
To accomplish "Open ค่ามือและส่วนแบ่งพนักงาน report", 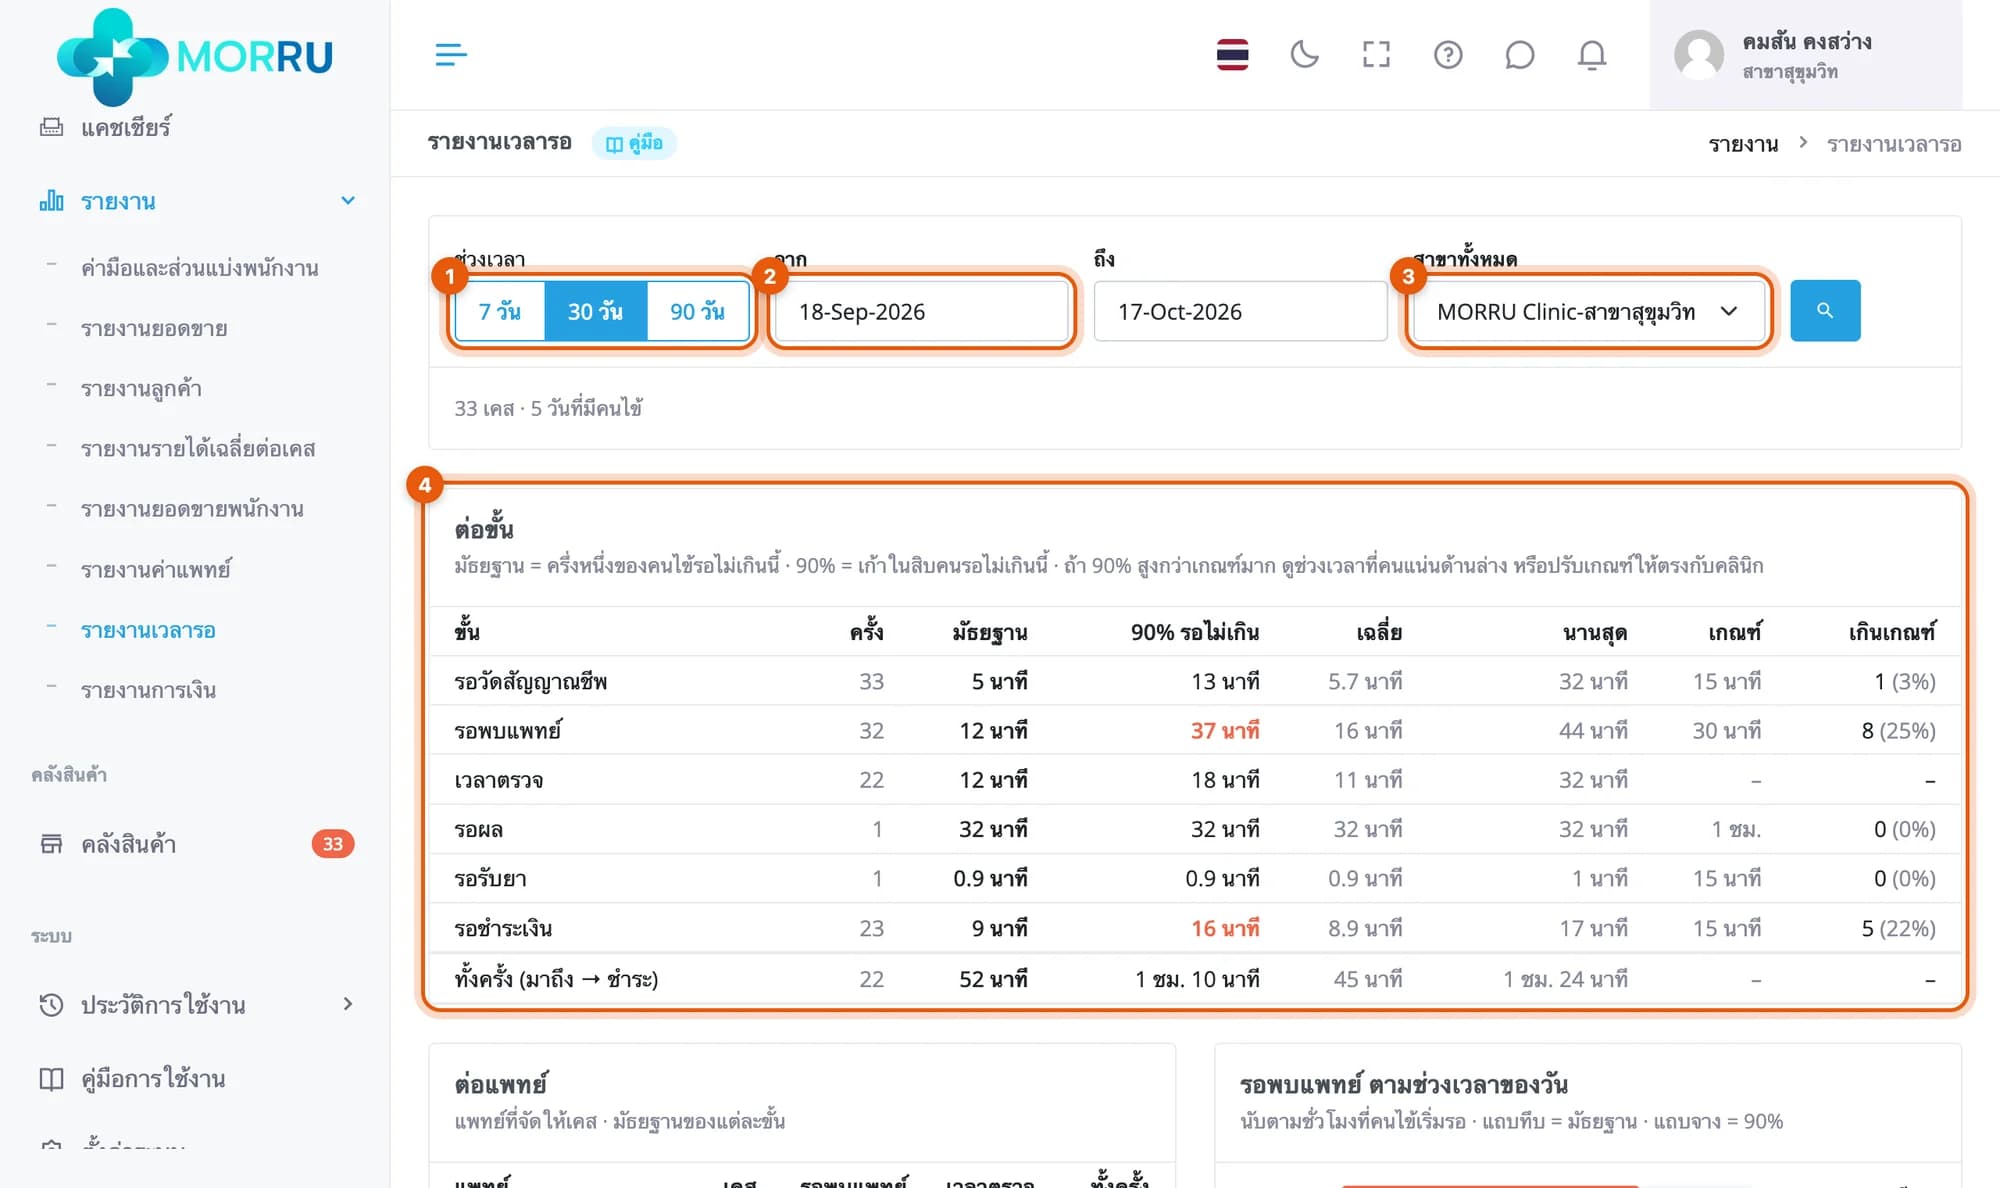I will tap(199, 268).
